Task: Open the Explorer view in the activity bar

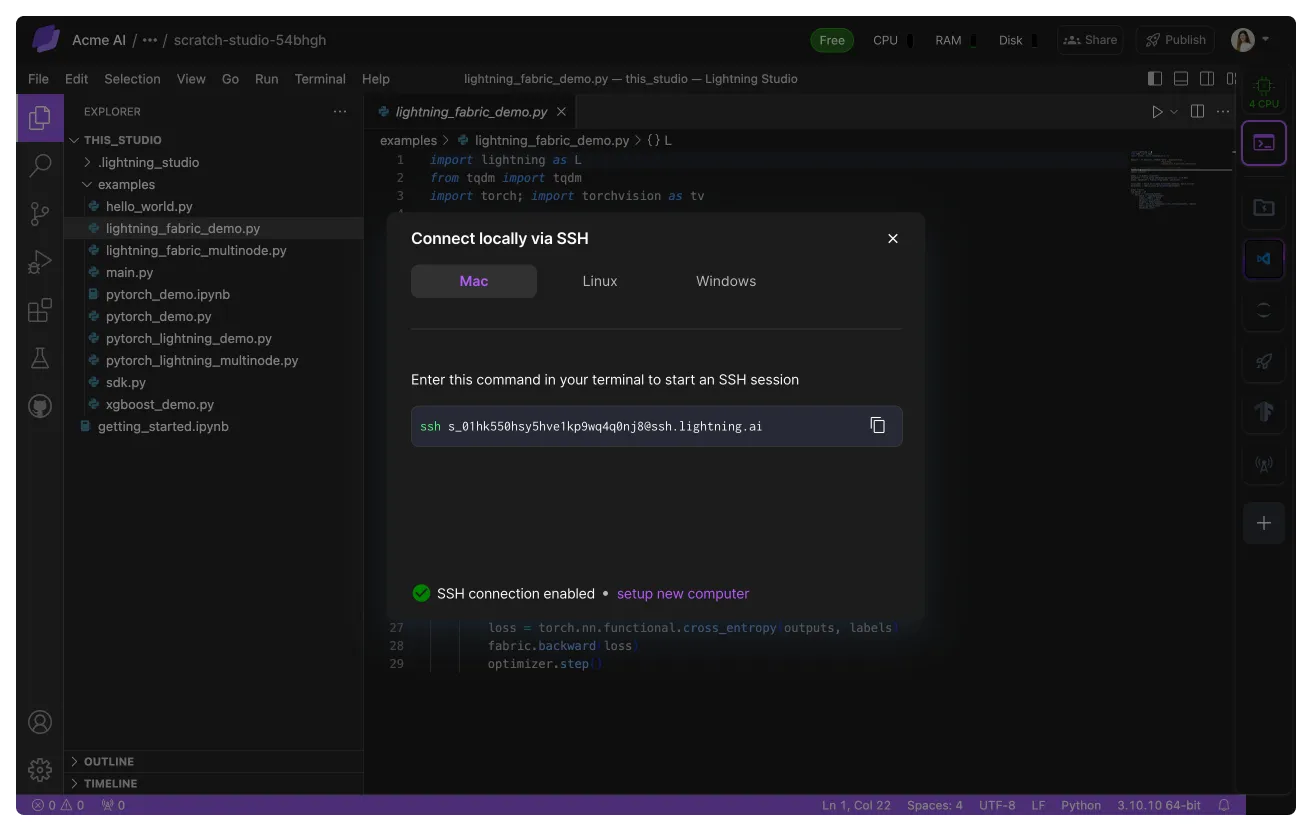Action: click(40, 118)
